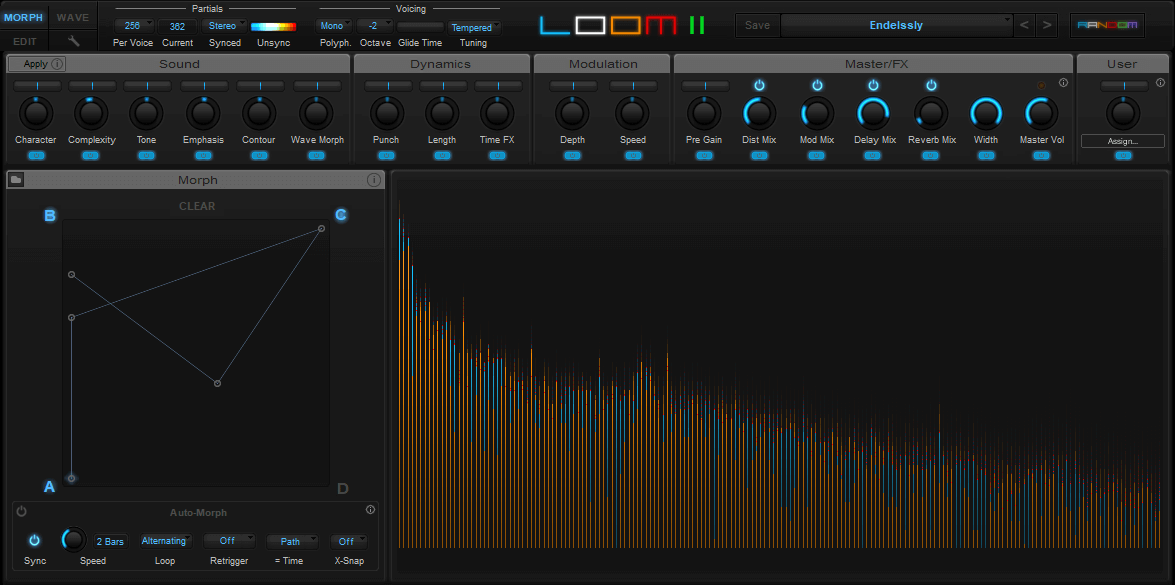Click the Assign... button
Screen dimensions: 1175x585
(1123, 141)
